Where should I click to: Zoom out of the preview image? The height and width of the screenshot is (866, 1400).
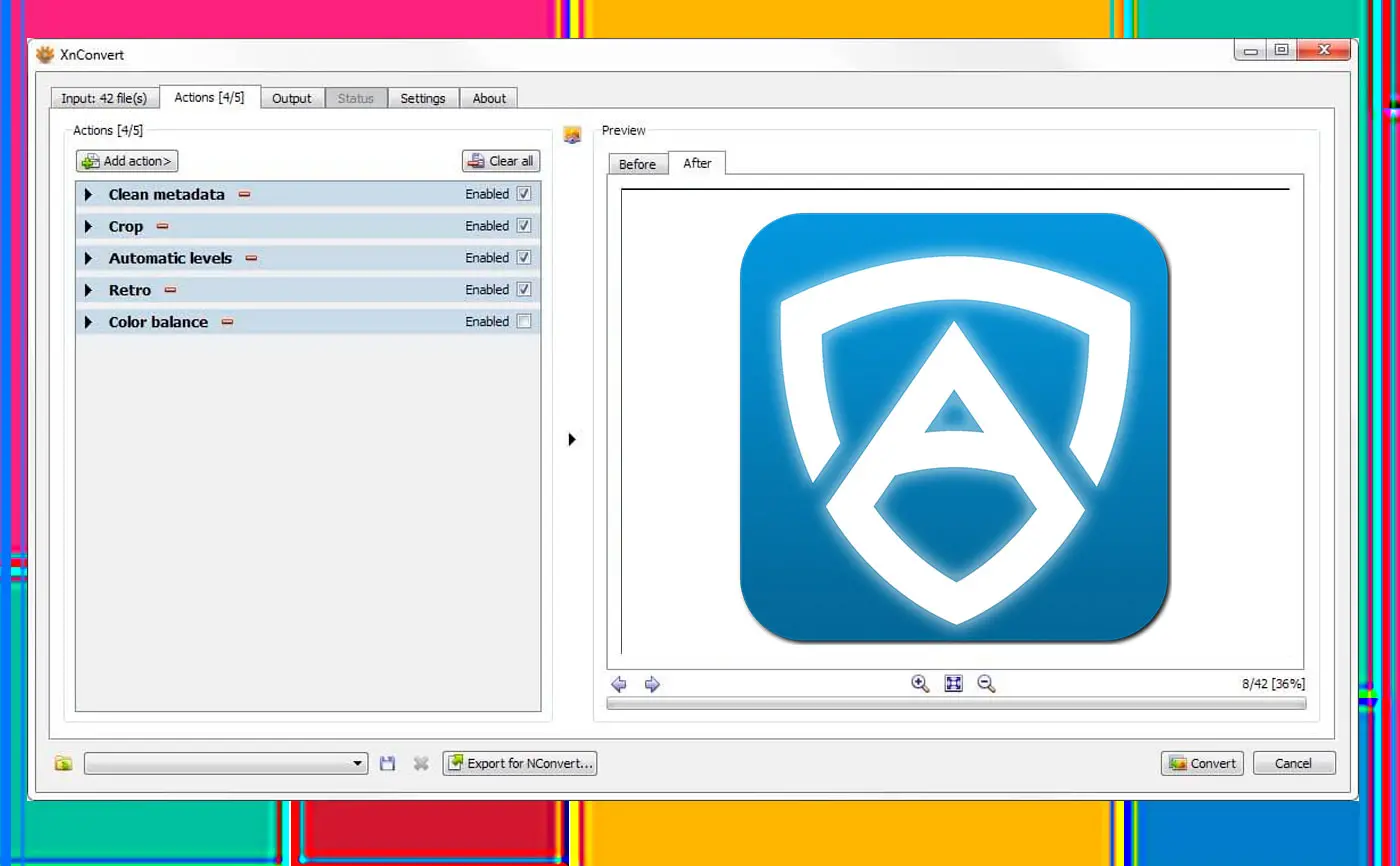(985, 683)
